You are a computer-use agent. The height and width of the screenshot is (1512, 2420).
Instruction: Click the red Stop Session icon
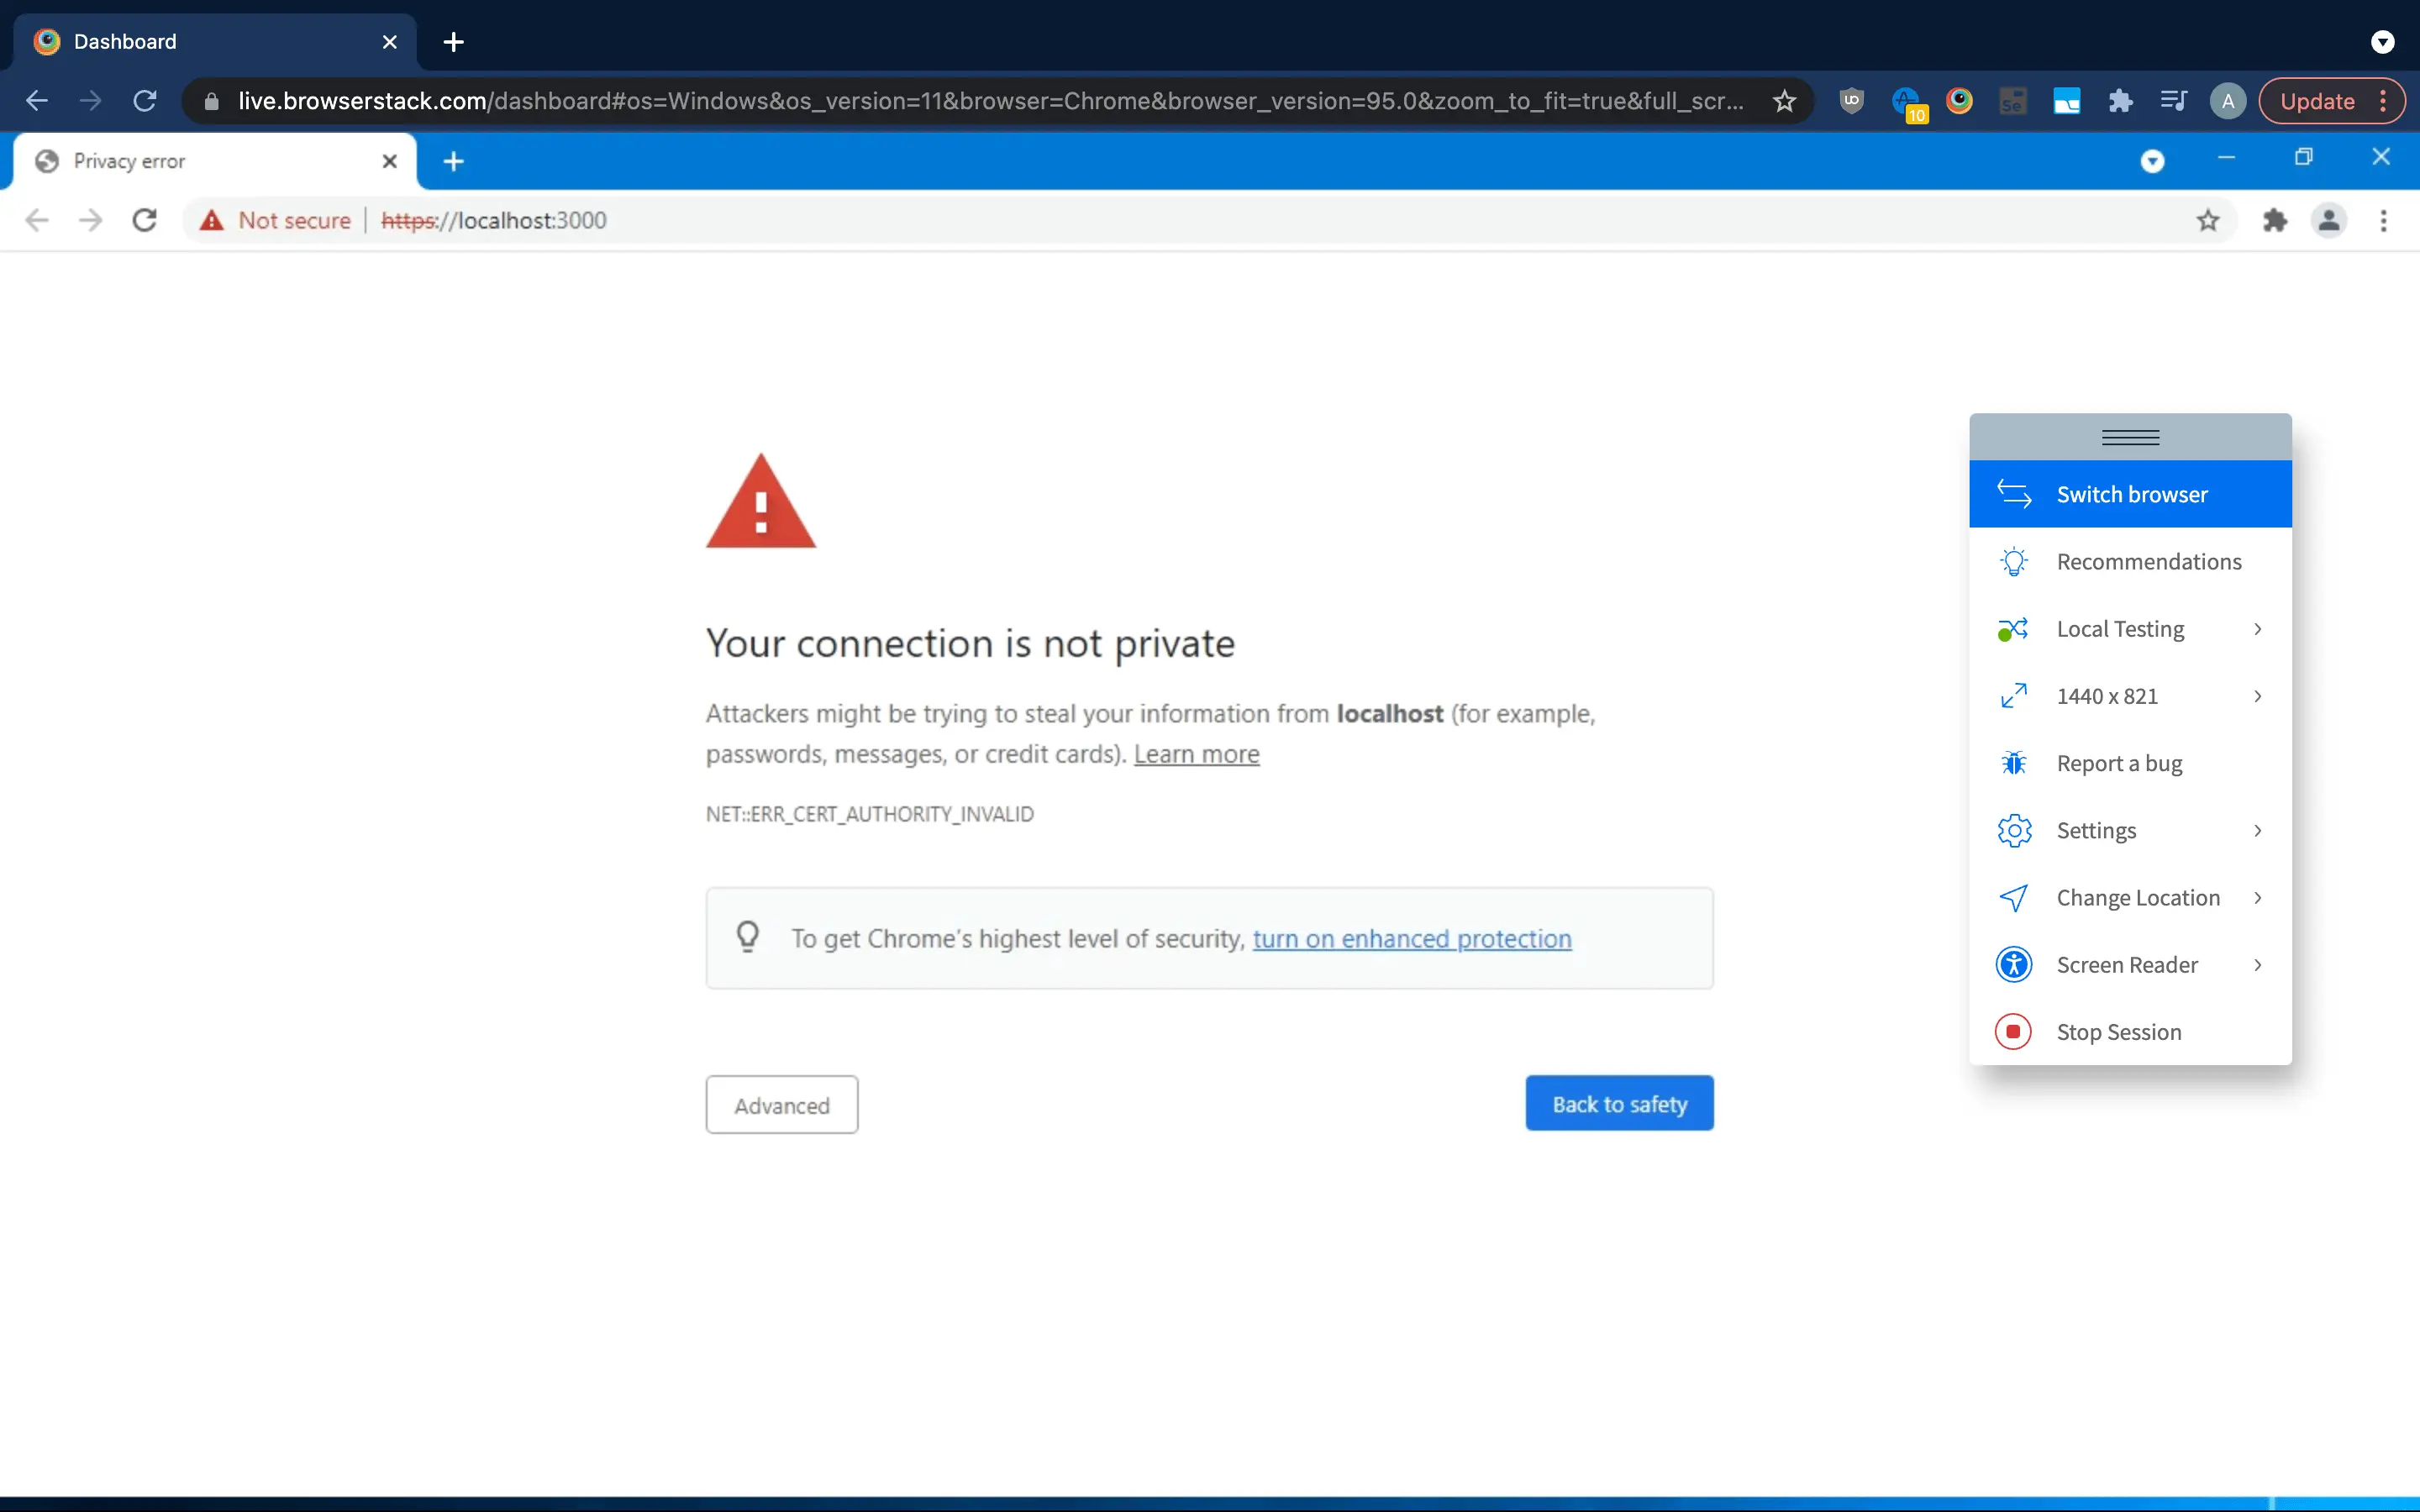pos(2014,1032)
